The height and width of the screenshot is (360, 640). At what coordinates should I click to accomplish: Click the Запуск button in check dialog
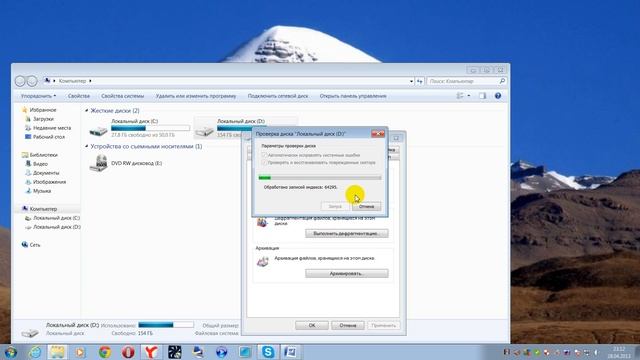(335, 206)
